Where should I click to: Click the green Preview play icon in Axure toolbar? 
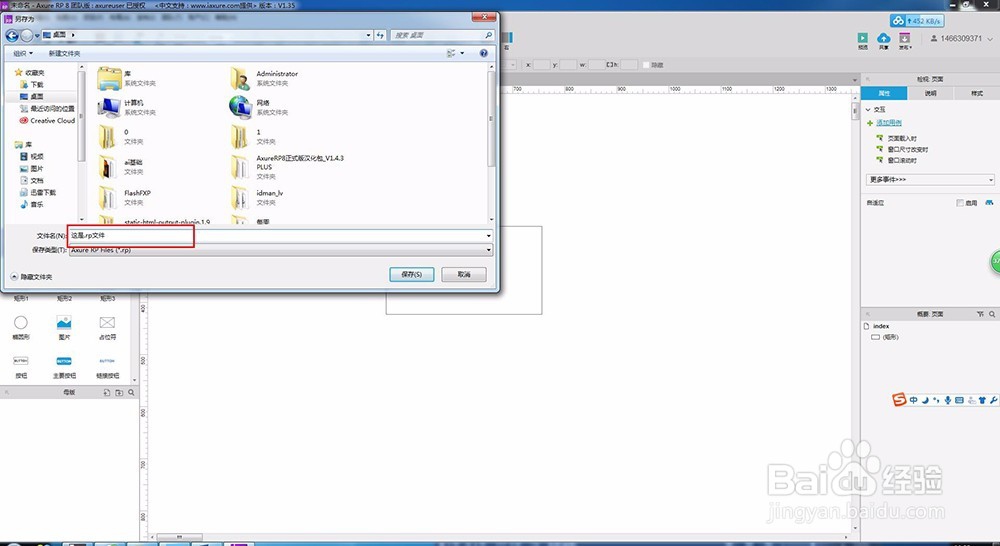coord(862,38)
